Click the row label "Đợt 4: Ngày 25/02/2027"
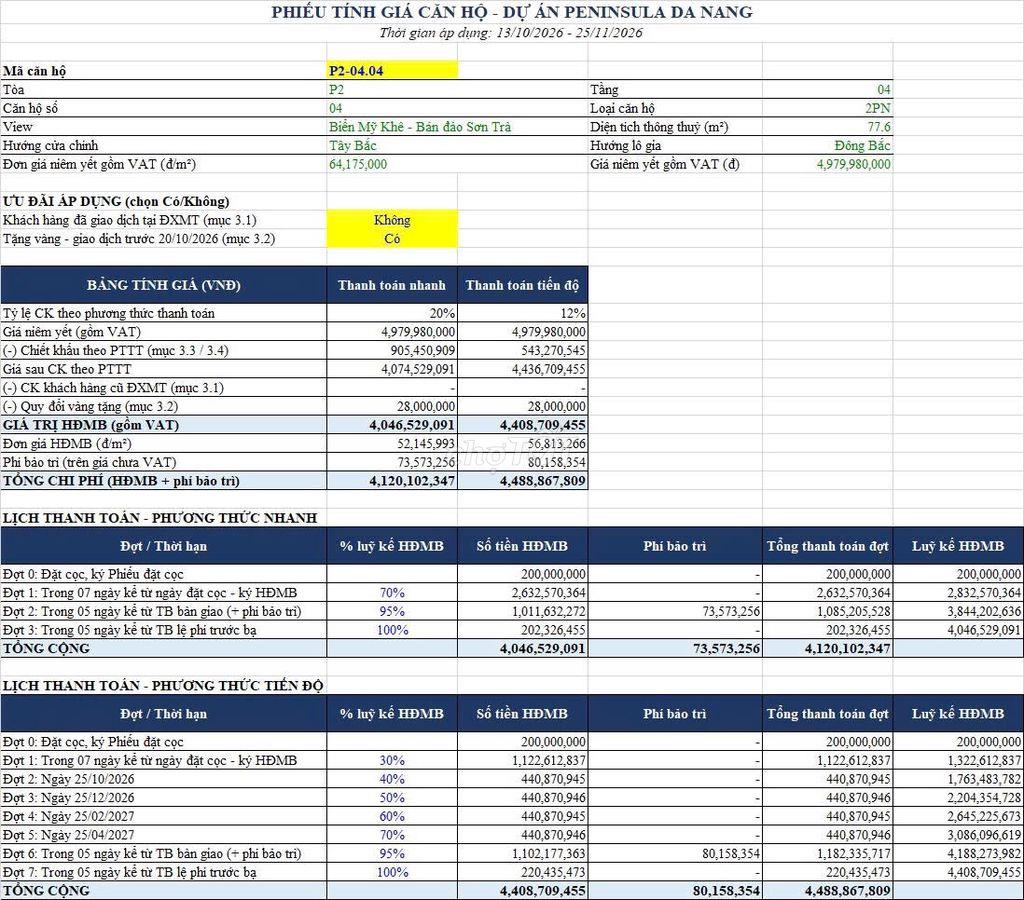Image resolution: width=1024 pixels, height=900 pixels. click(69, 816)
